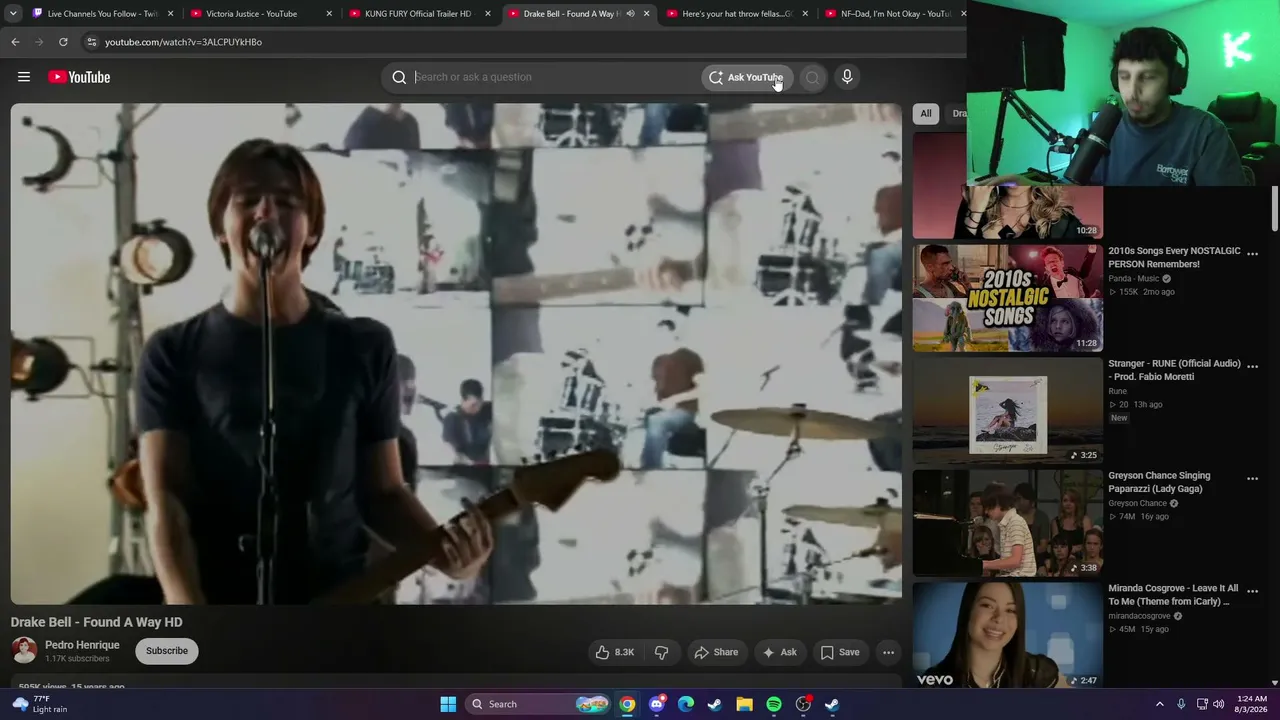The image size is (1280, 720).
Task: Close the Drake Bell tab
Action: click(x=646, y=14)
